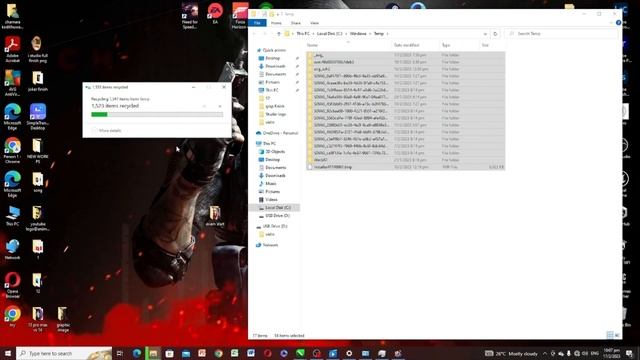Select the This PC desktop icon
The width and height of the screenshot is (640, 360).
(12, 216)
